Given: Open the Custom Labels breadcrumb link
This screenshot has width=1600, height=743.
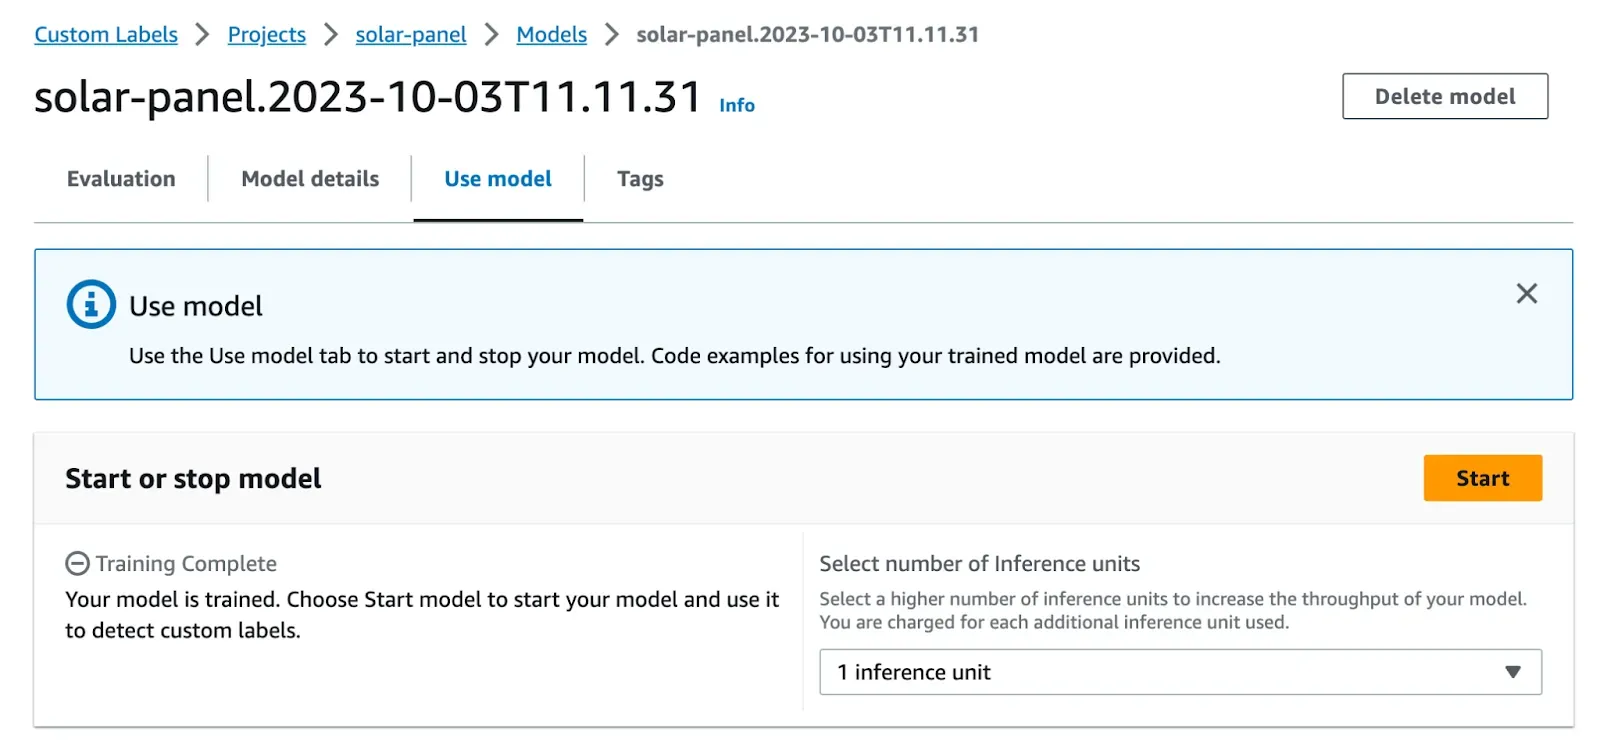Looking at the screenshot, I should pos(106,34).
